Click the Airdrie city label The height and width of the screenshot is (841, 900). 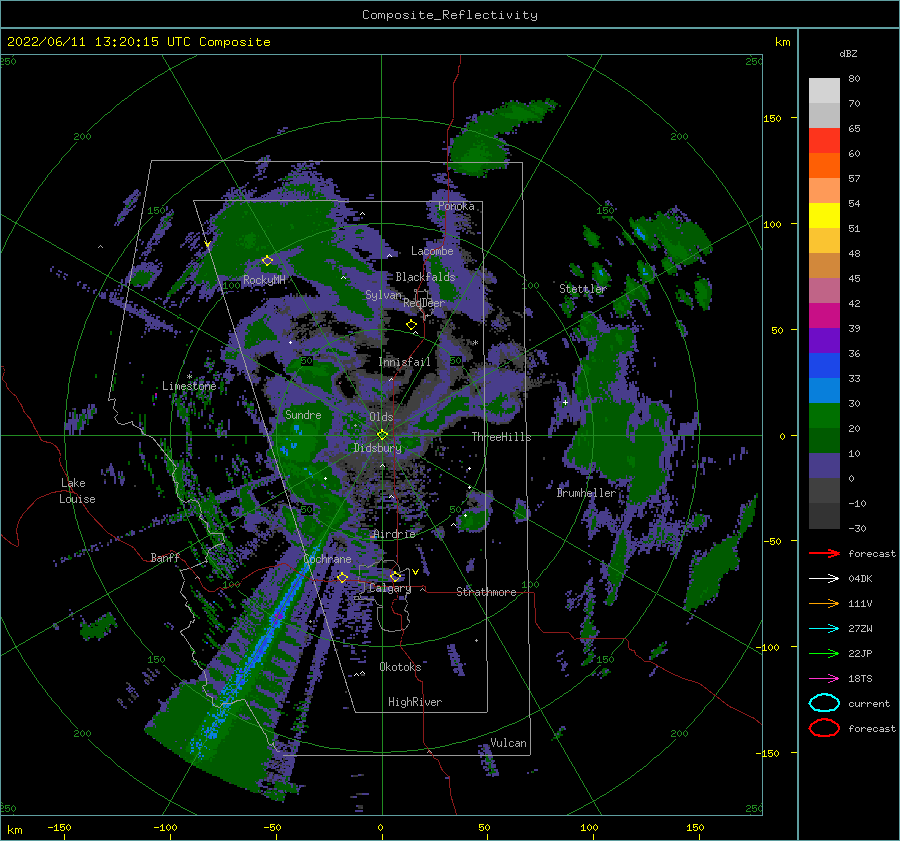click(394, 534)
